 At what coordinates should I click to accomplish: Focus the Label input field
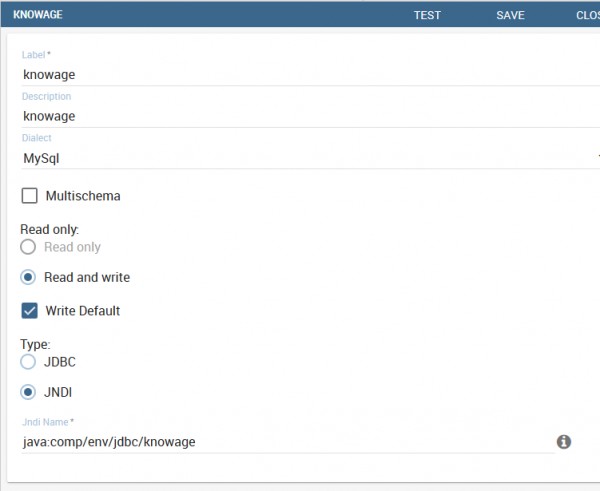(311, 74)
